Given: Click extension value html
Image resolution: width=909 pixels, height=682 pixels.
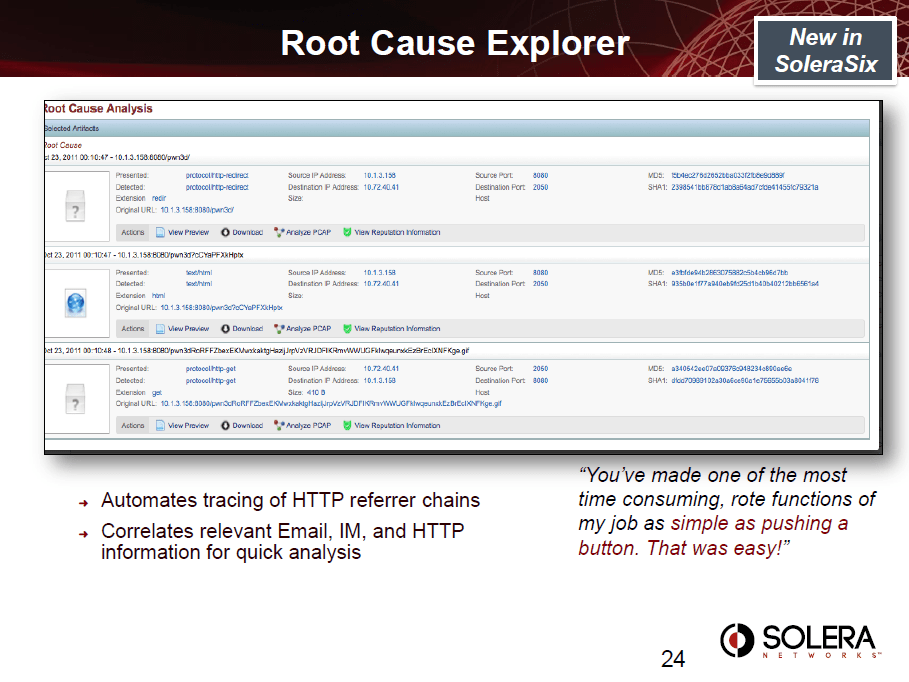Looking at the screenshot, I should 158,296.
